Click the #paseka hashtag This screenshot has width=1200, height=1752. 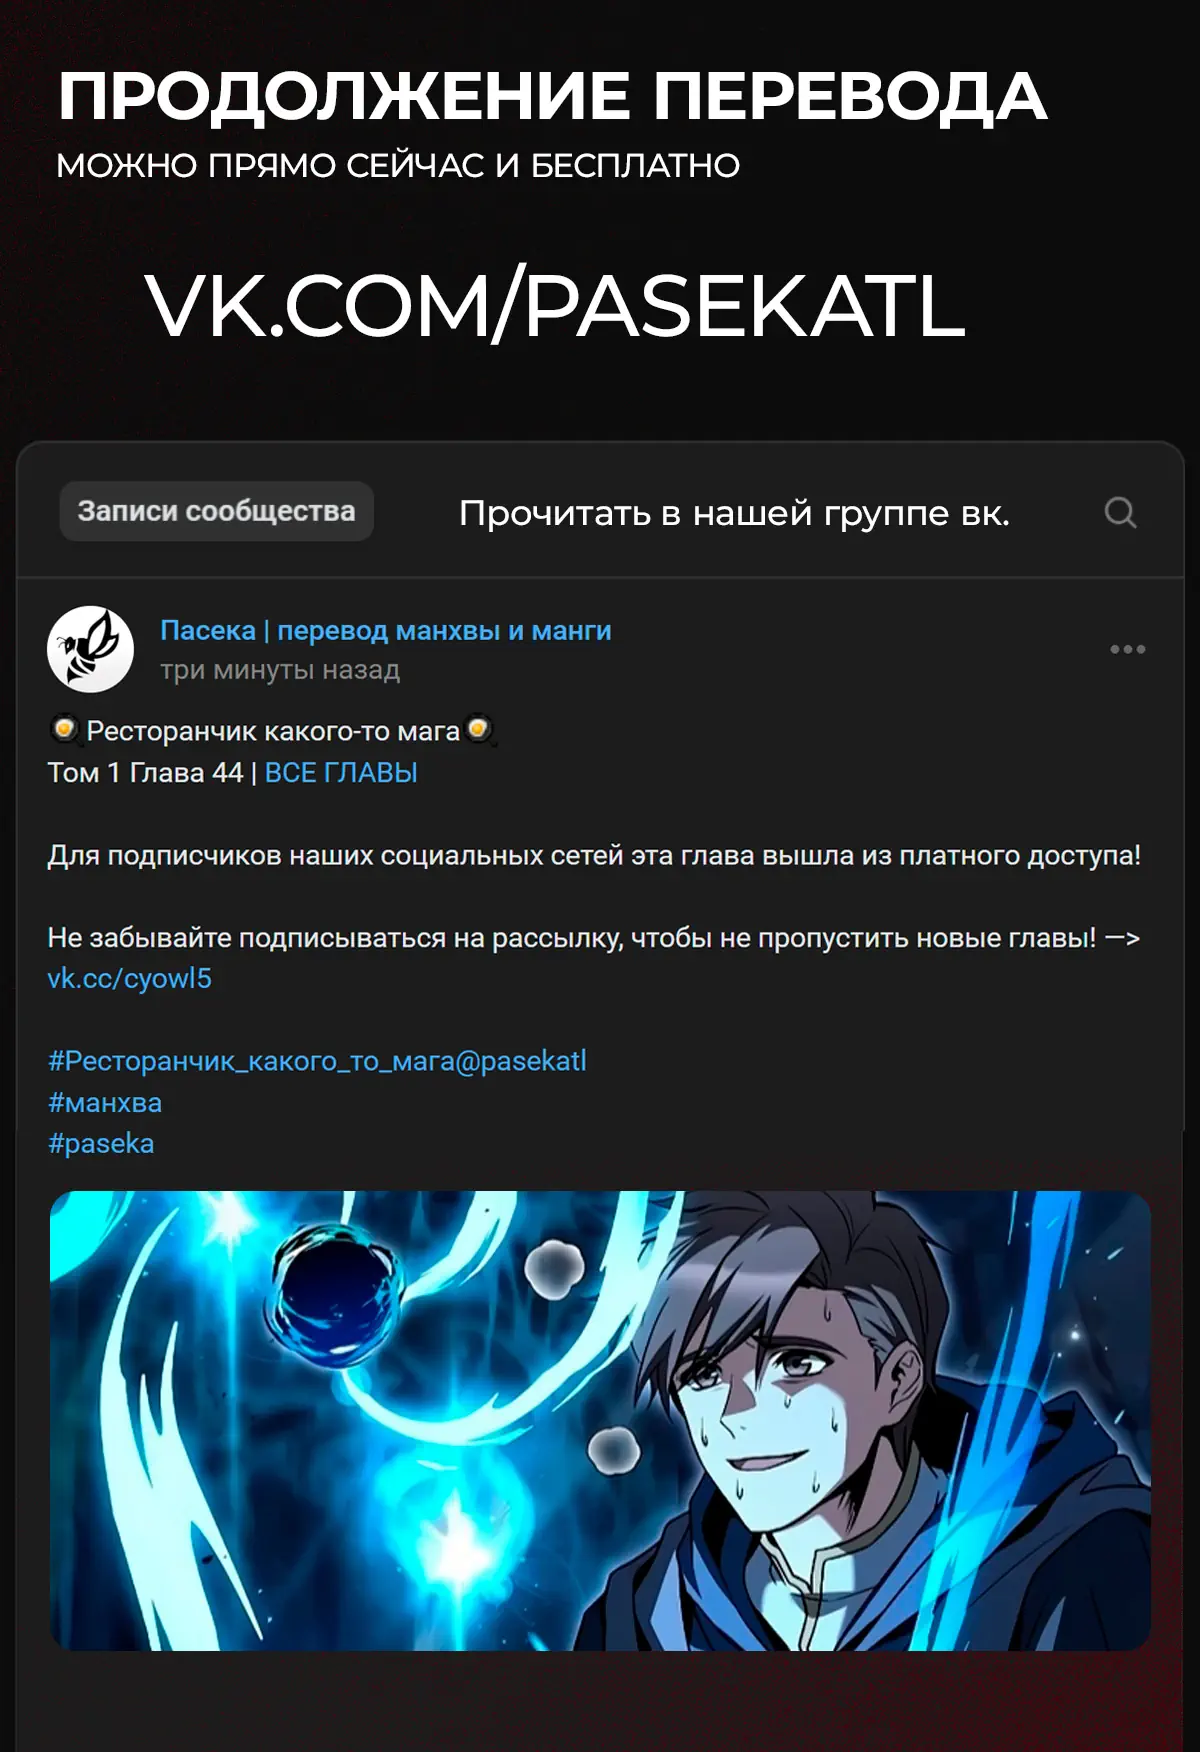[101, 1144]
